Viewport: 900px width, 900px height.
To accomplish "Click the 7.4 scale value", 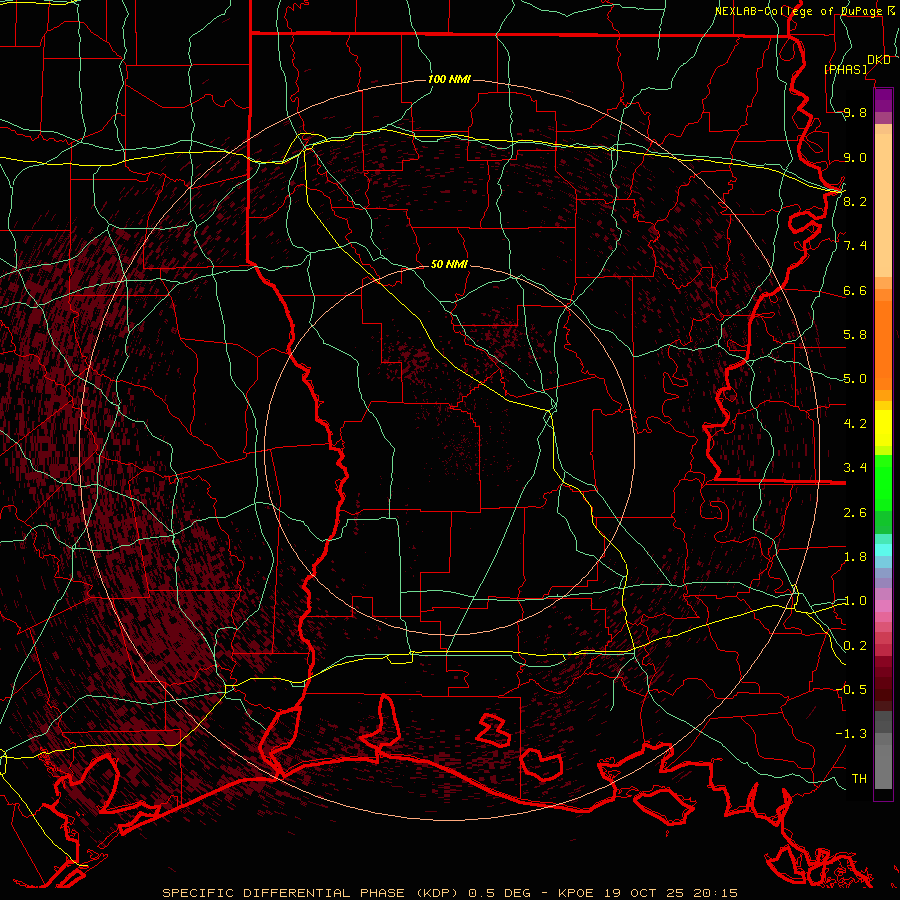I will click(855, 246).
